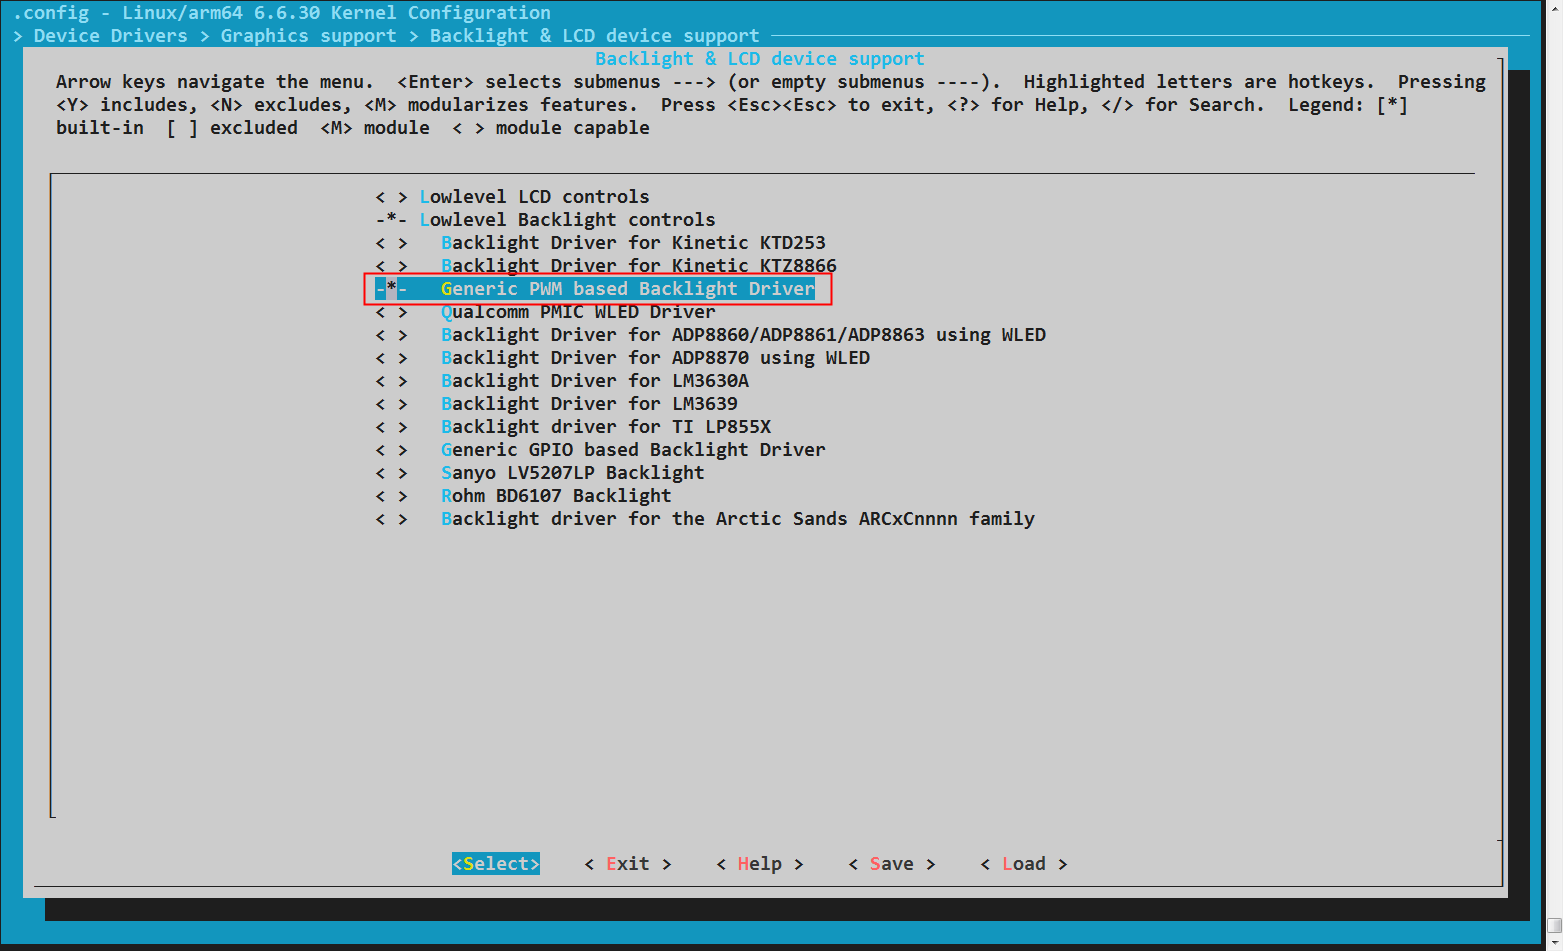The image size is (1563, 951).
Task: Enable Backlight Driver for ADP8870 using WLED
Action: [x=656, y=357]
